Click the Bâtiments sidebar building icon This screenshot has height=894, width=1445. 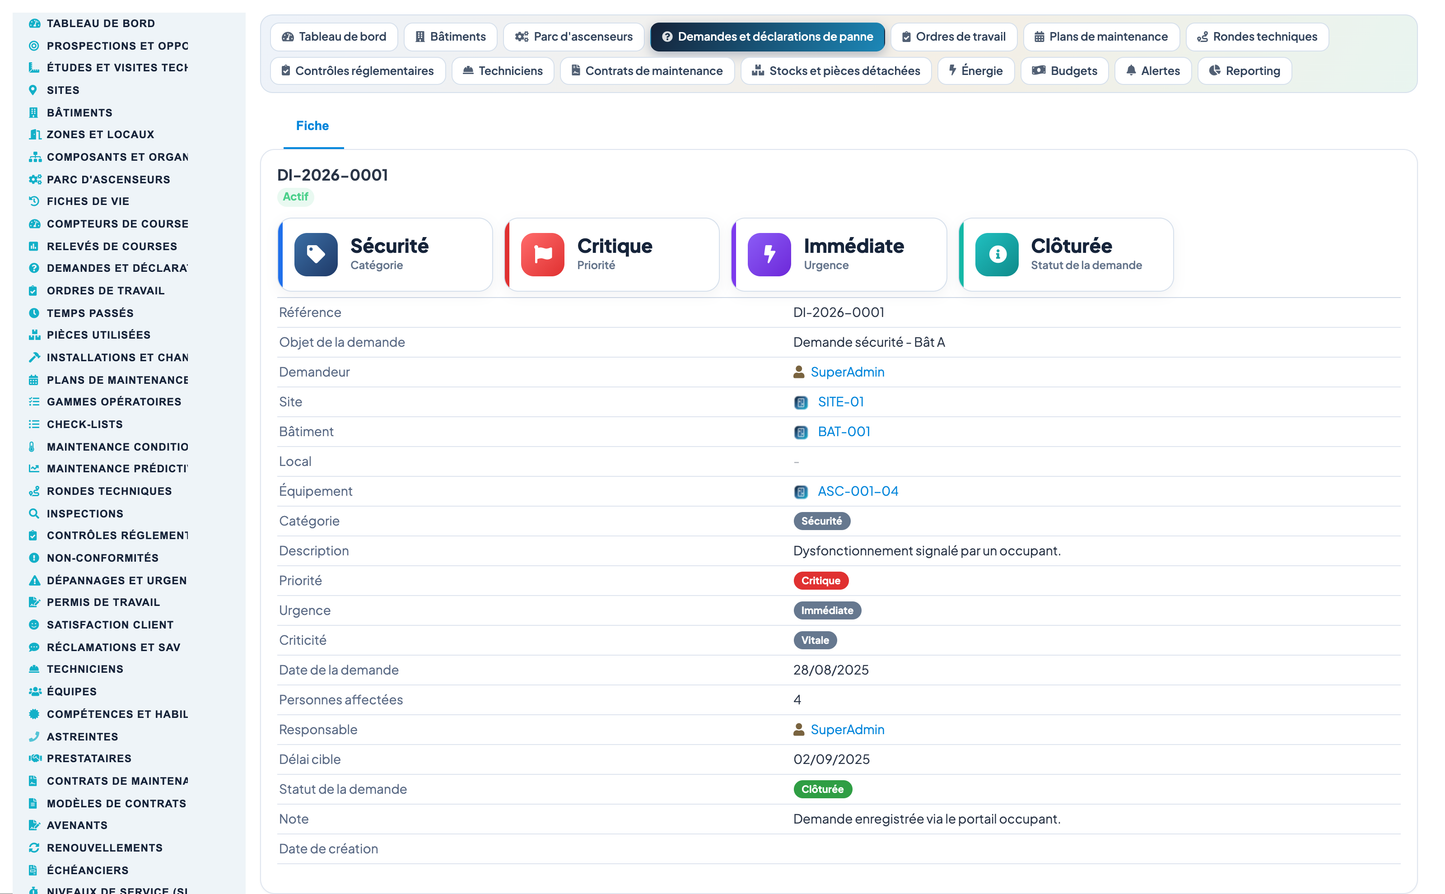(x=34, y=113)
